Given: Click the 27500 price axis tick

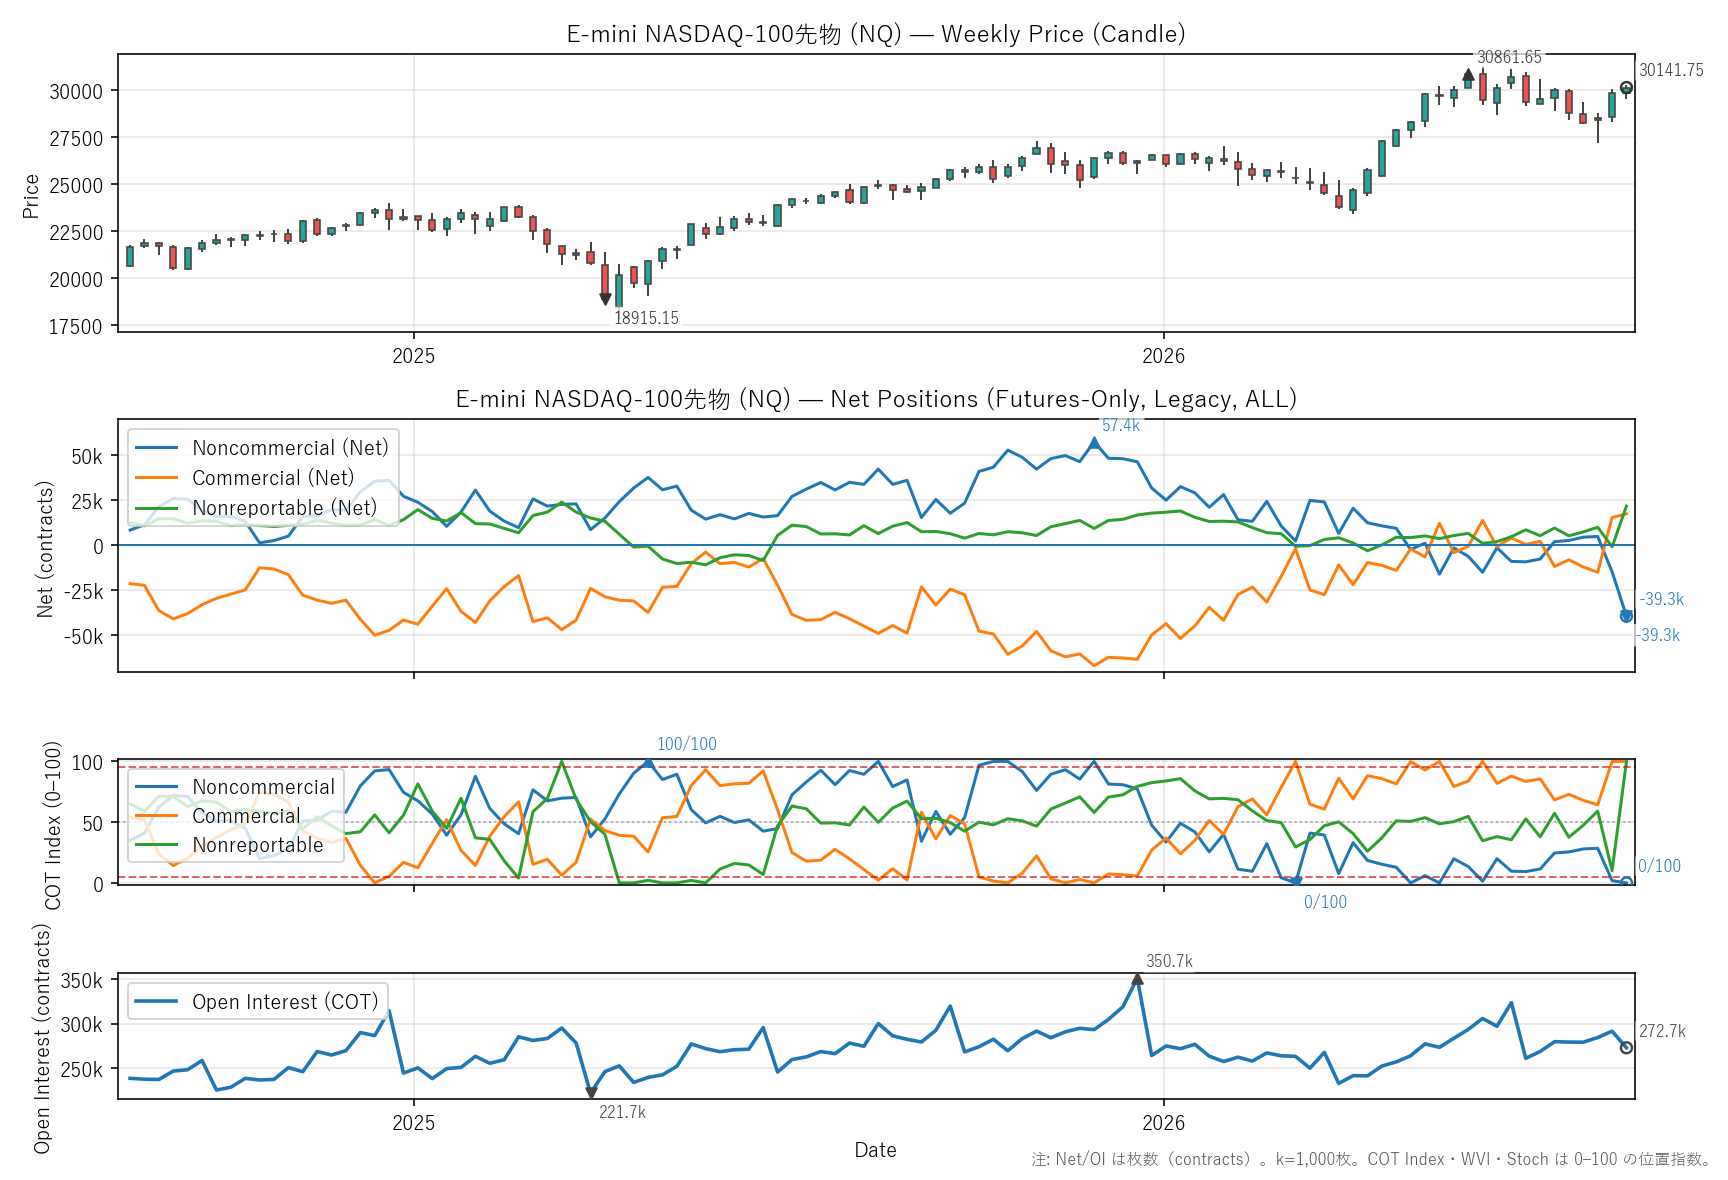Looking at the screenshot, I should point(76,139).
